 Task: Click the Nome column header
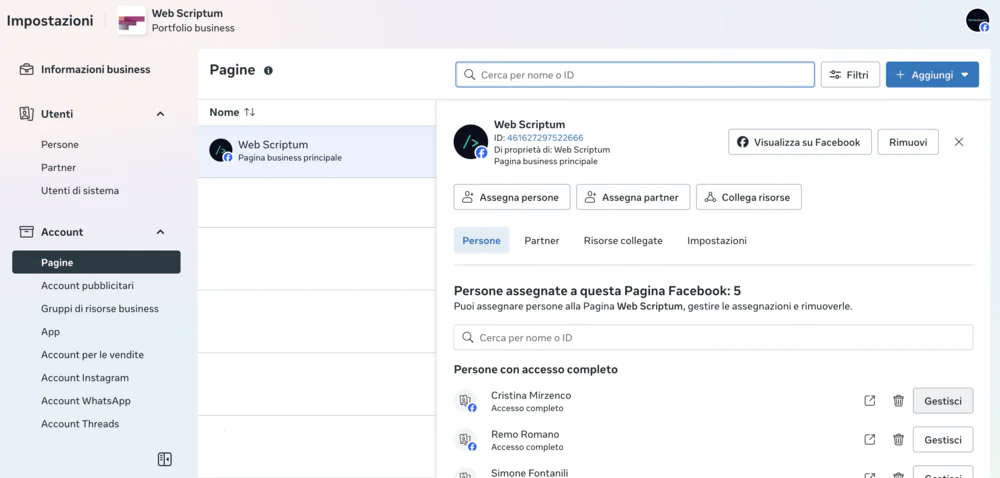tap(224, 112)
